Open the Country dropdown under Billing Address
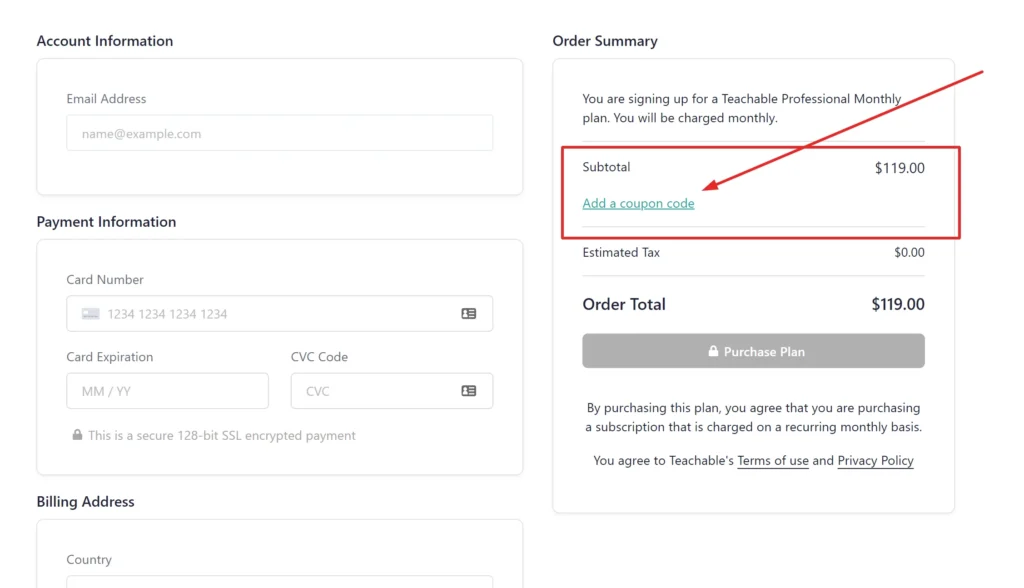The image size is (1024, 588). (278, 583)
